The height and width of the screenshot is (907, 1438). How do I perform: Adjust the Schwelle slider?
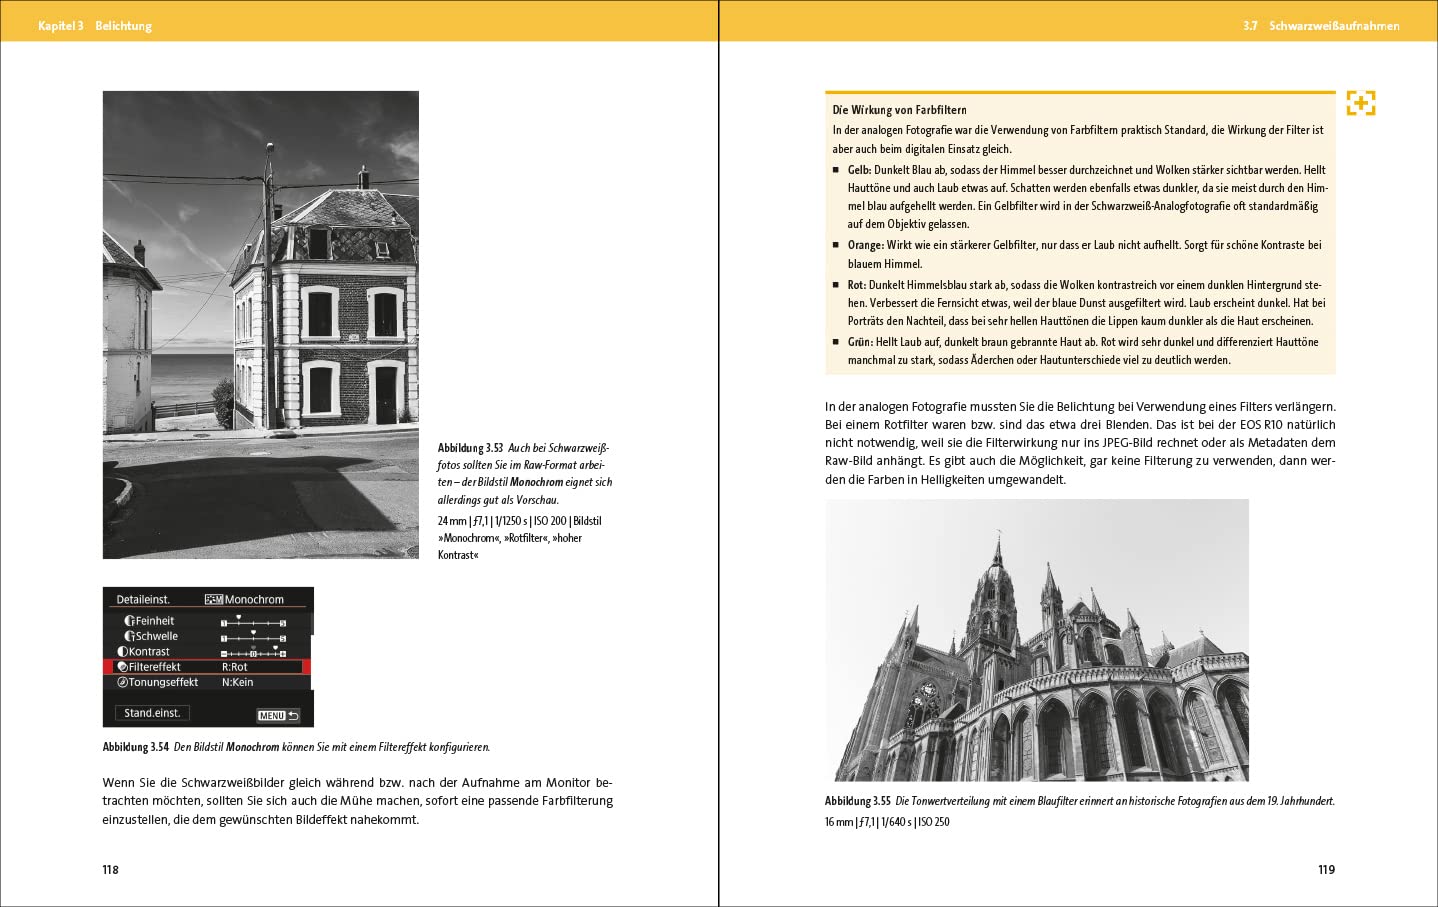pyautogui.click(x=254, y=636)
